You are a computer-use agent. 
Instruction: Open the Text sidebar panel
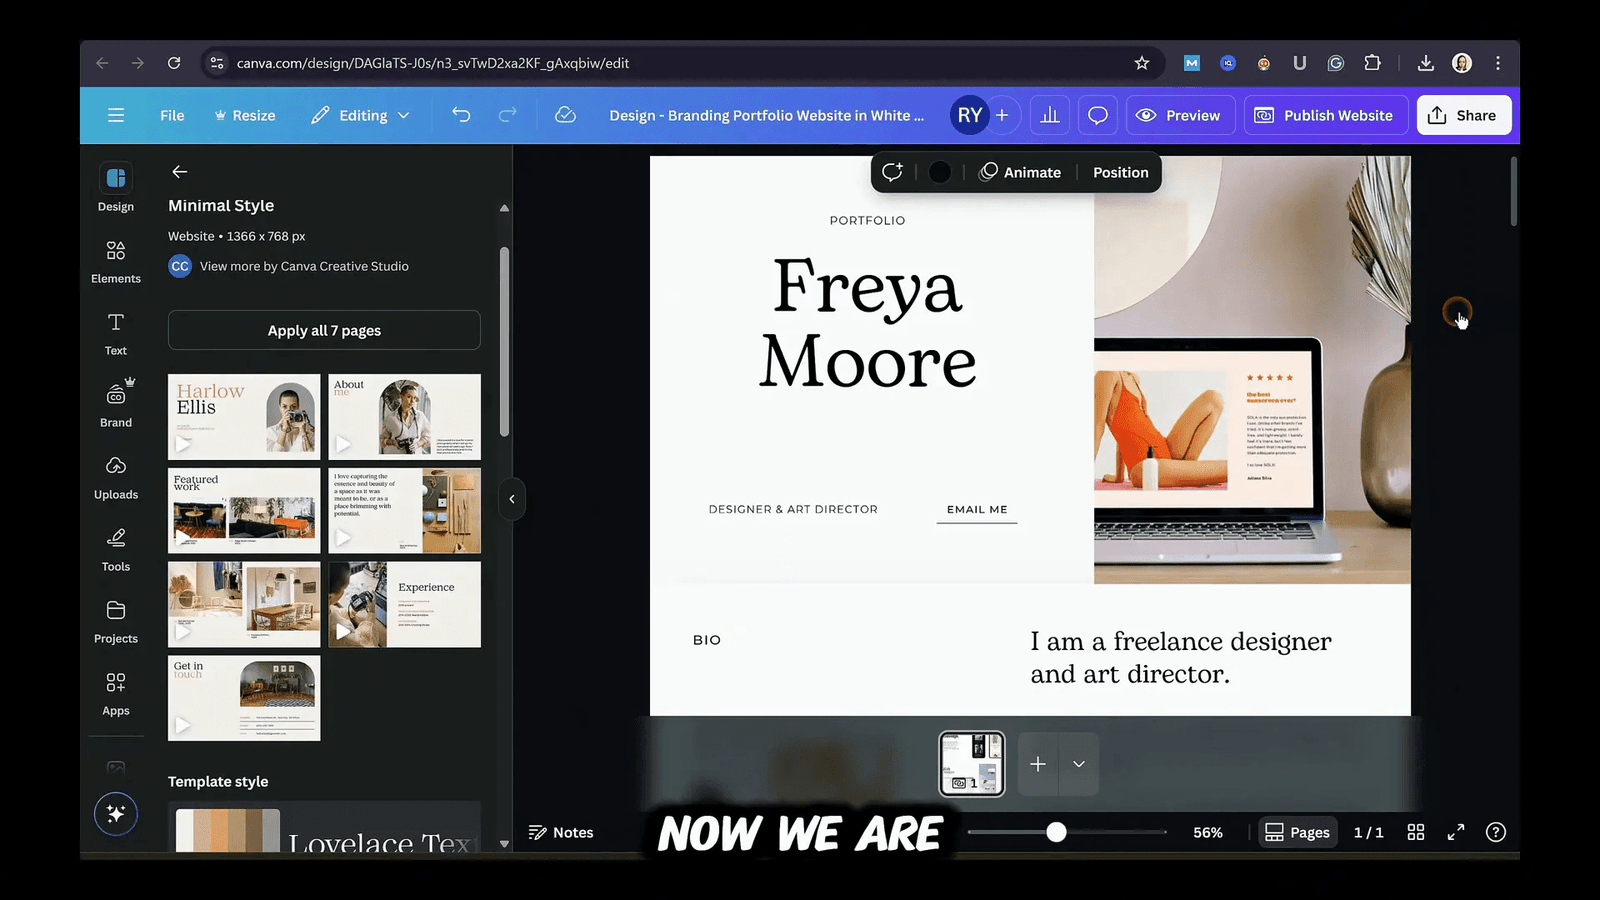click(x=116, y=333)
